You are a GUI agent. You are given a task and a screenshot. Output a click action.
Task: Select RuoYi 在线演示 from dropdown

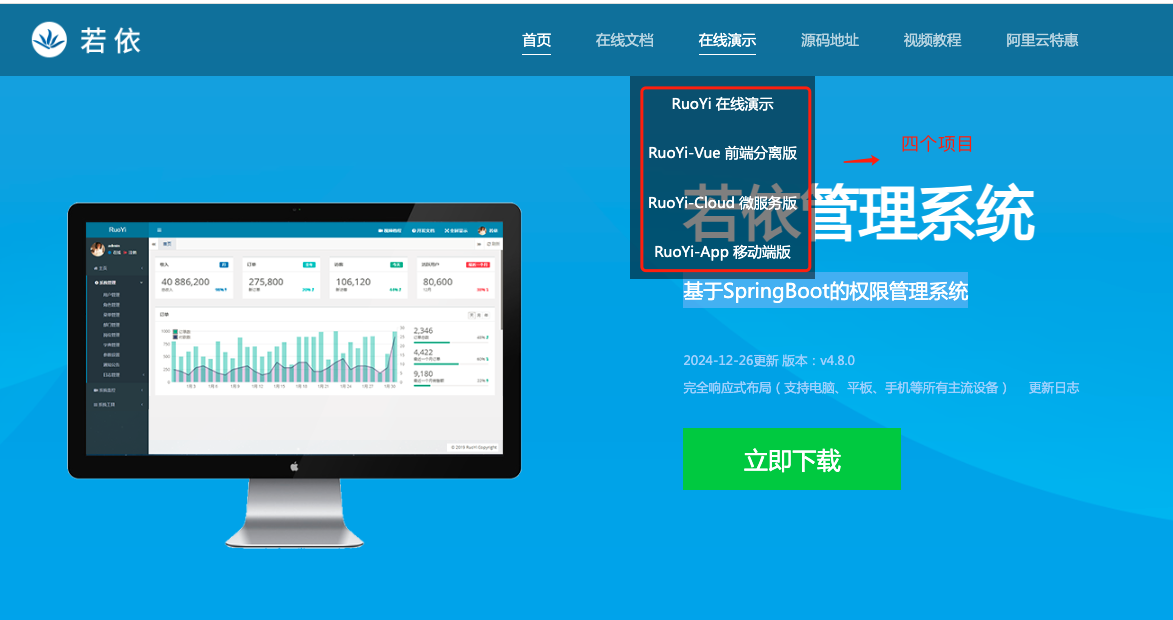tap(723, 104)
